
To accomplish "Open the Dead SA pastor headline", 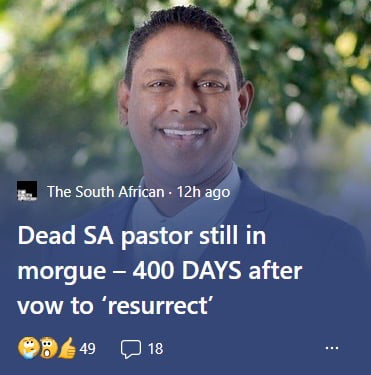I will pyautogui.click(x=160, y=271).
